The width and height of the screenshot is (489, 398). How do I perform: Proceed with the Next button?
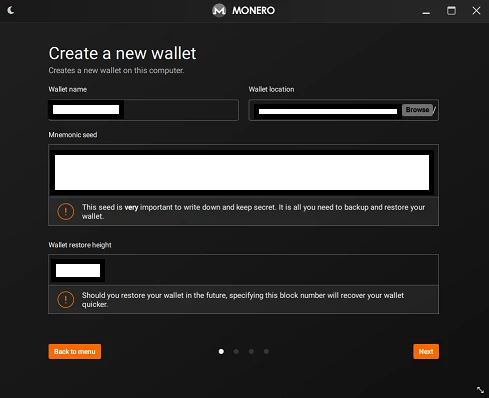tap(426, 351)
